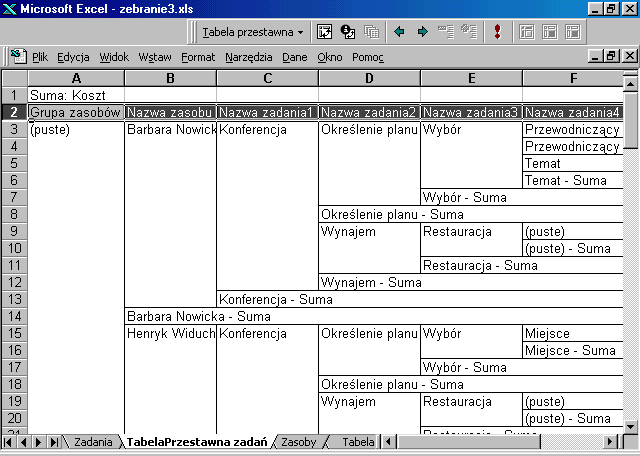Click the Ungroup left-arrow icon
Viewport: 640px width, 456px height.
coord(399,32)
